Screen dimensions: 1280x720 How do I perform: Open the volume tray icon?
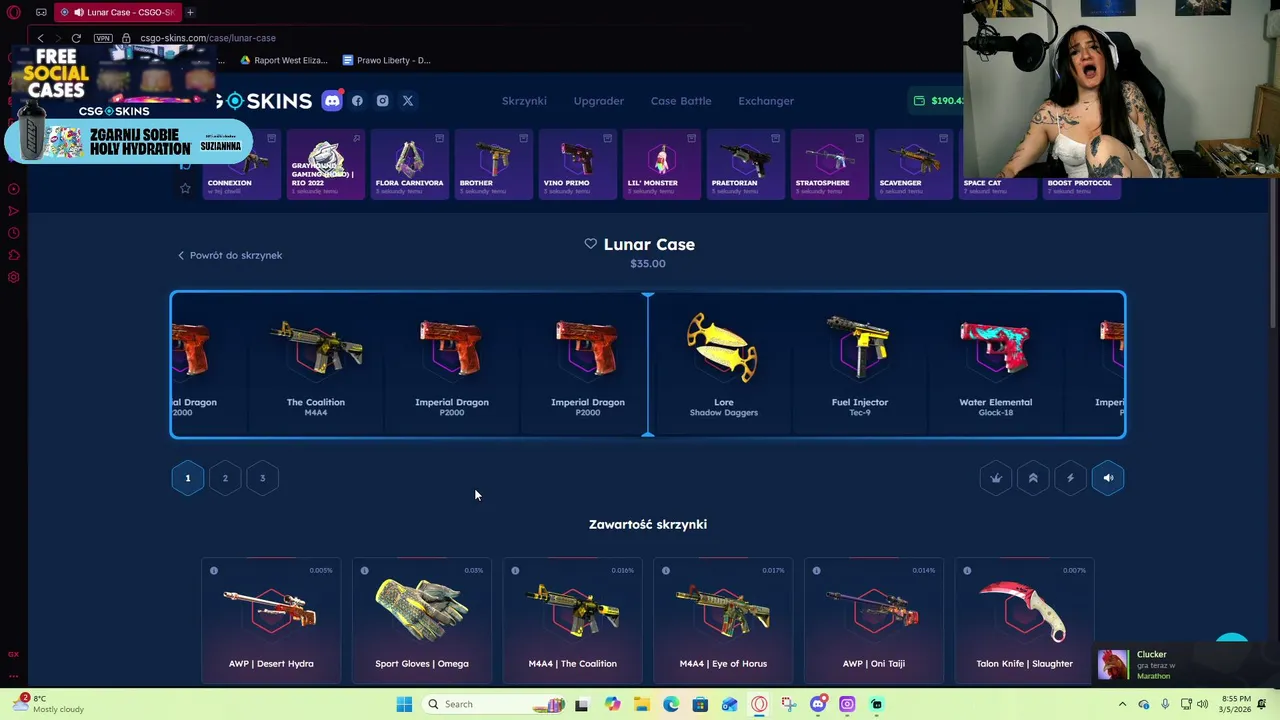pyautogui.click(x=1202, y=704)
